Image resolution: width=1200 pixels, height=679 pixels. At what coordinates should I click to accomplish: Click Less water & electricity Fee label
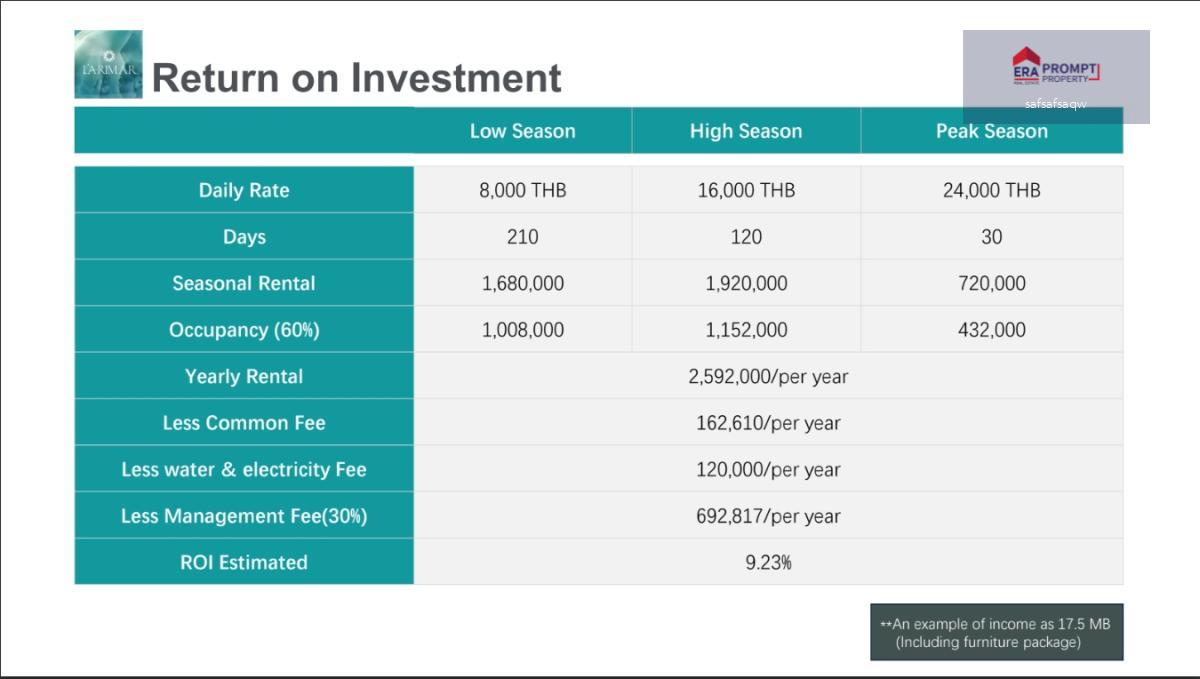[244, 469]
